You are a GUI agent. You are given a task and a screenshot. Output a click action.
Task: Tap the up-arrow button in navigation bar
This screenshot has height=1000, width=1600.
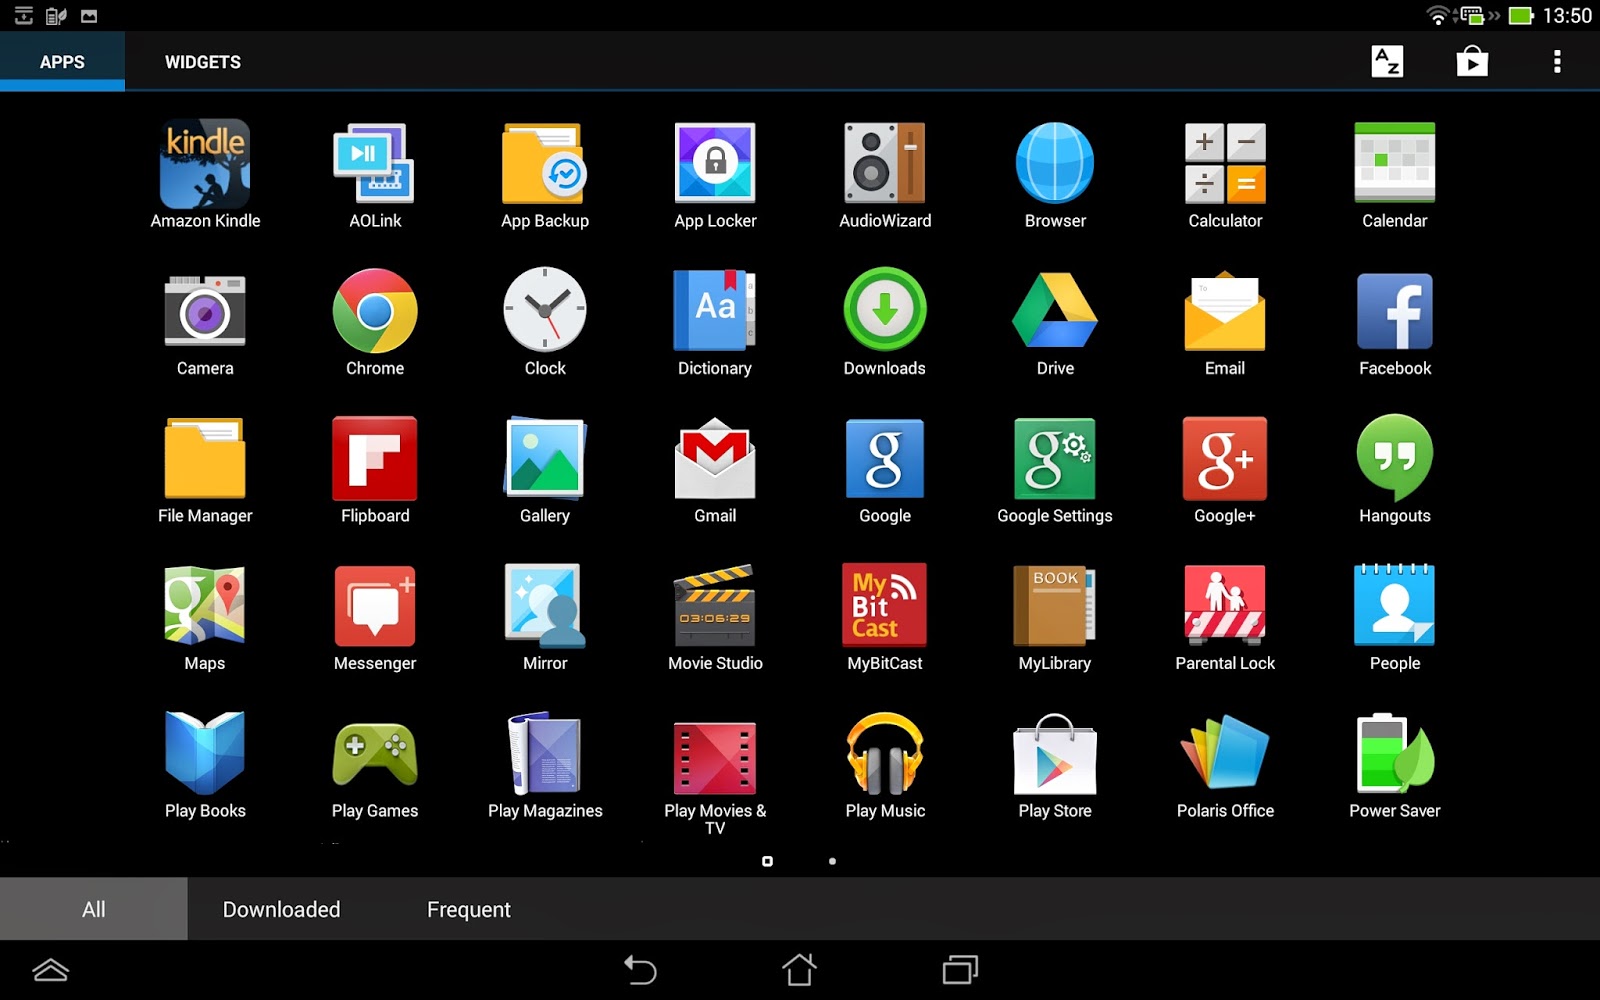[x=50, y=969]
